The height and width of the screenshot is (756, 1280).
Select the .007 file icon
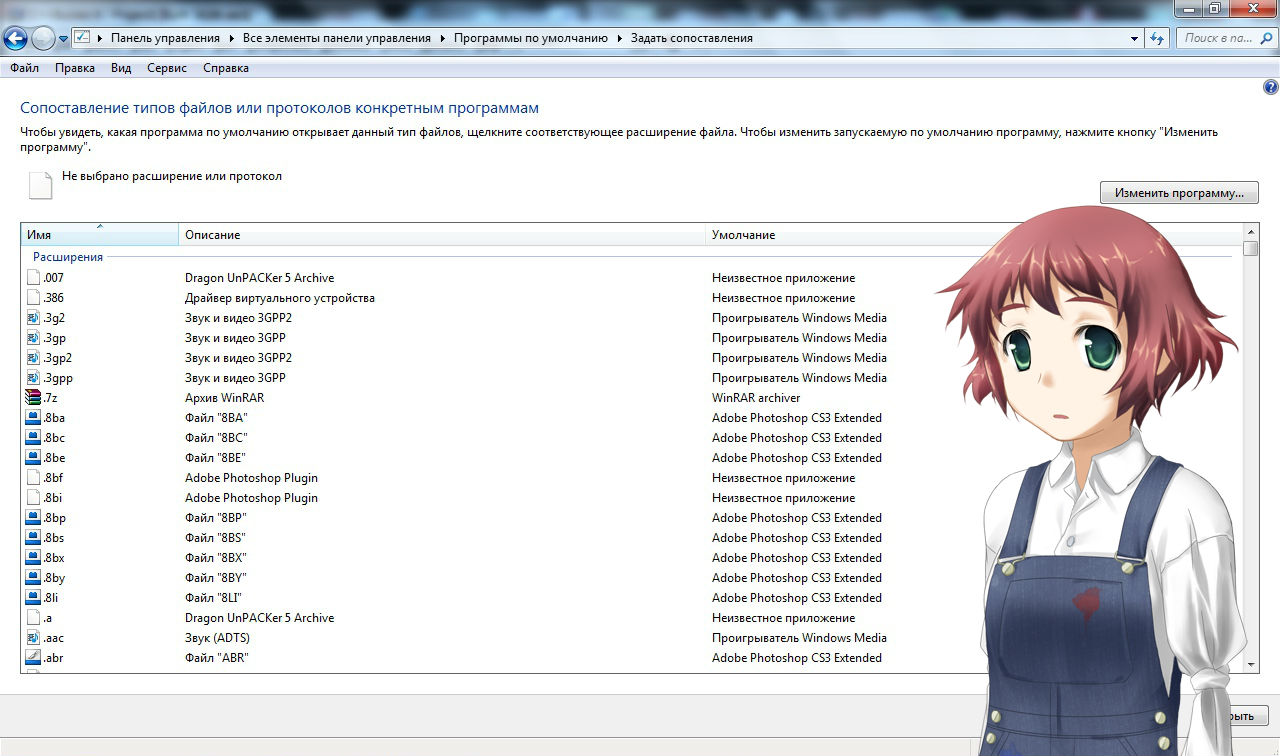pos(33,278)
